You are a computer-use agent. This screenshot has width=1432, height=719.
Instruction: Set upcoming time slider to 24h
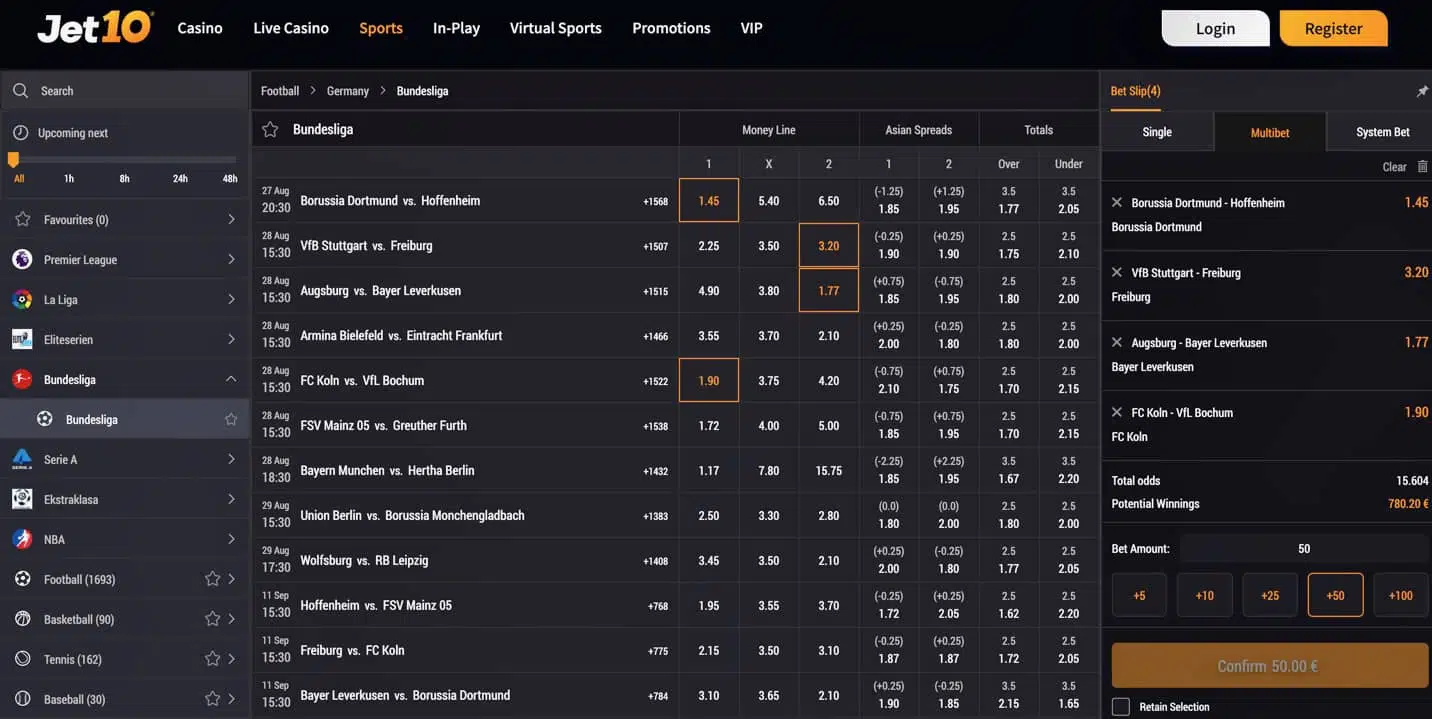coord(180,178)
